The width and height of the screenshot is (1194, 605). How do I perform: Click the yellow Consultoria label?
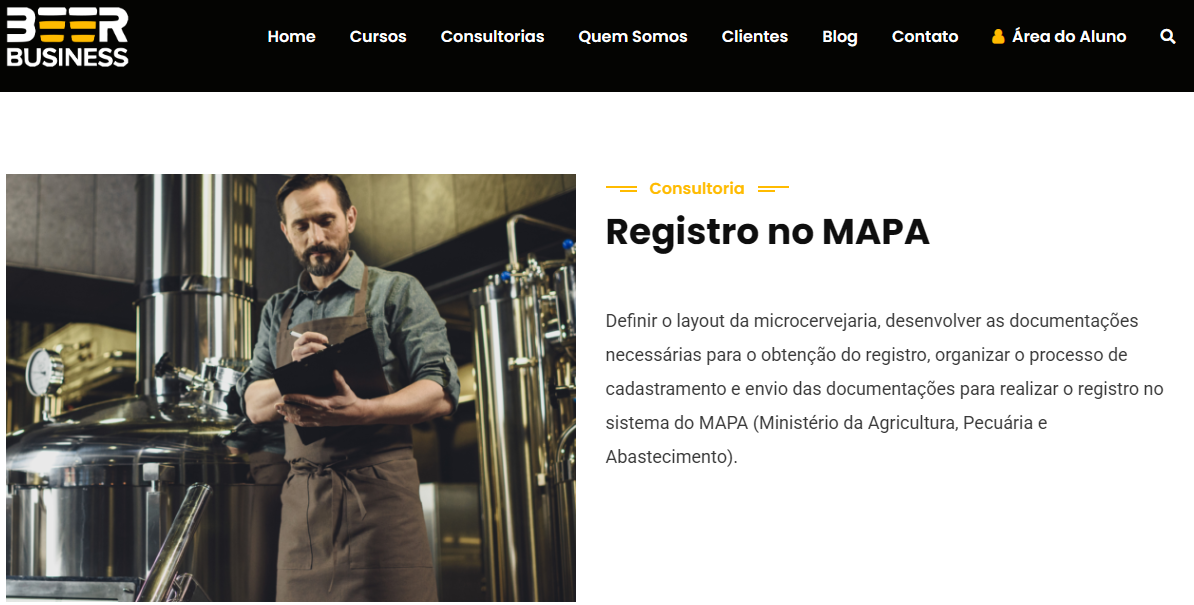[x=697, y=189]
